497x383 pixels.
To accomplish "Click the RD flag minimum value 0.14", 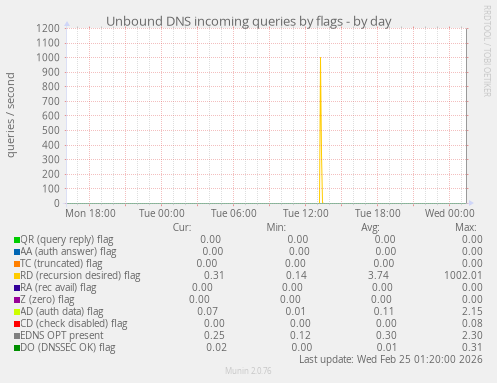I will [x=296, y=276].
